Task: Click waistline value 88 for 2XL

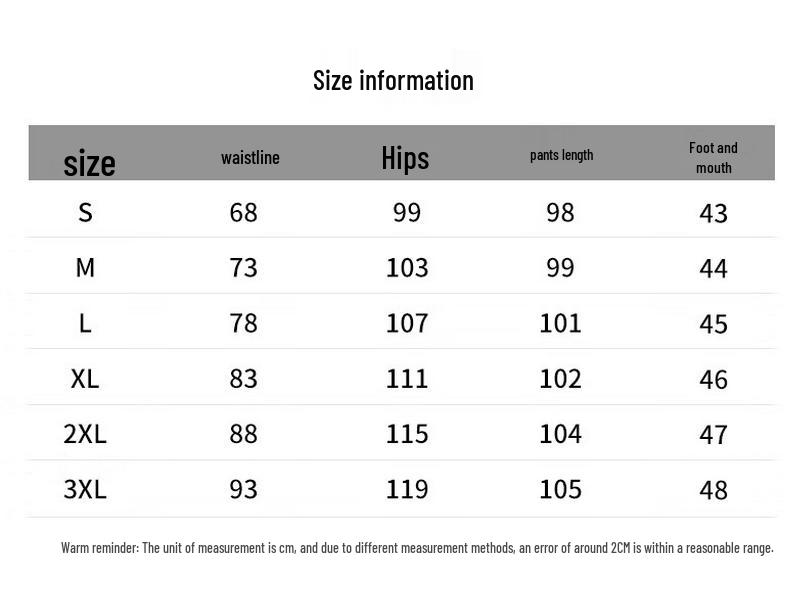Action: click(x=243, y=434)
